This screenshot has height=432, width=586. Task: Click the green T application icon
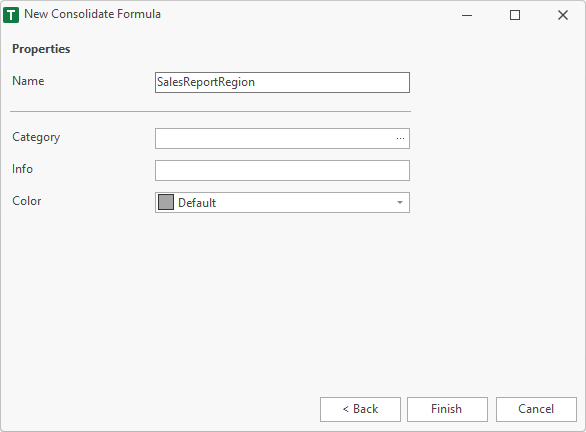coord(11,15)
